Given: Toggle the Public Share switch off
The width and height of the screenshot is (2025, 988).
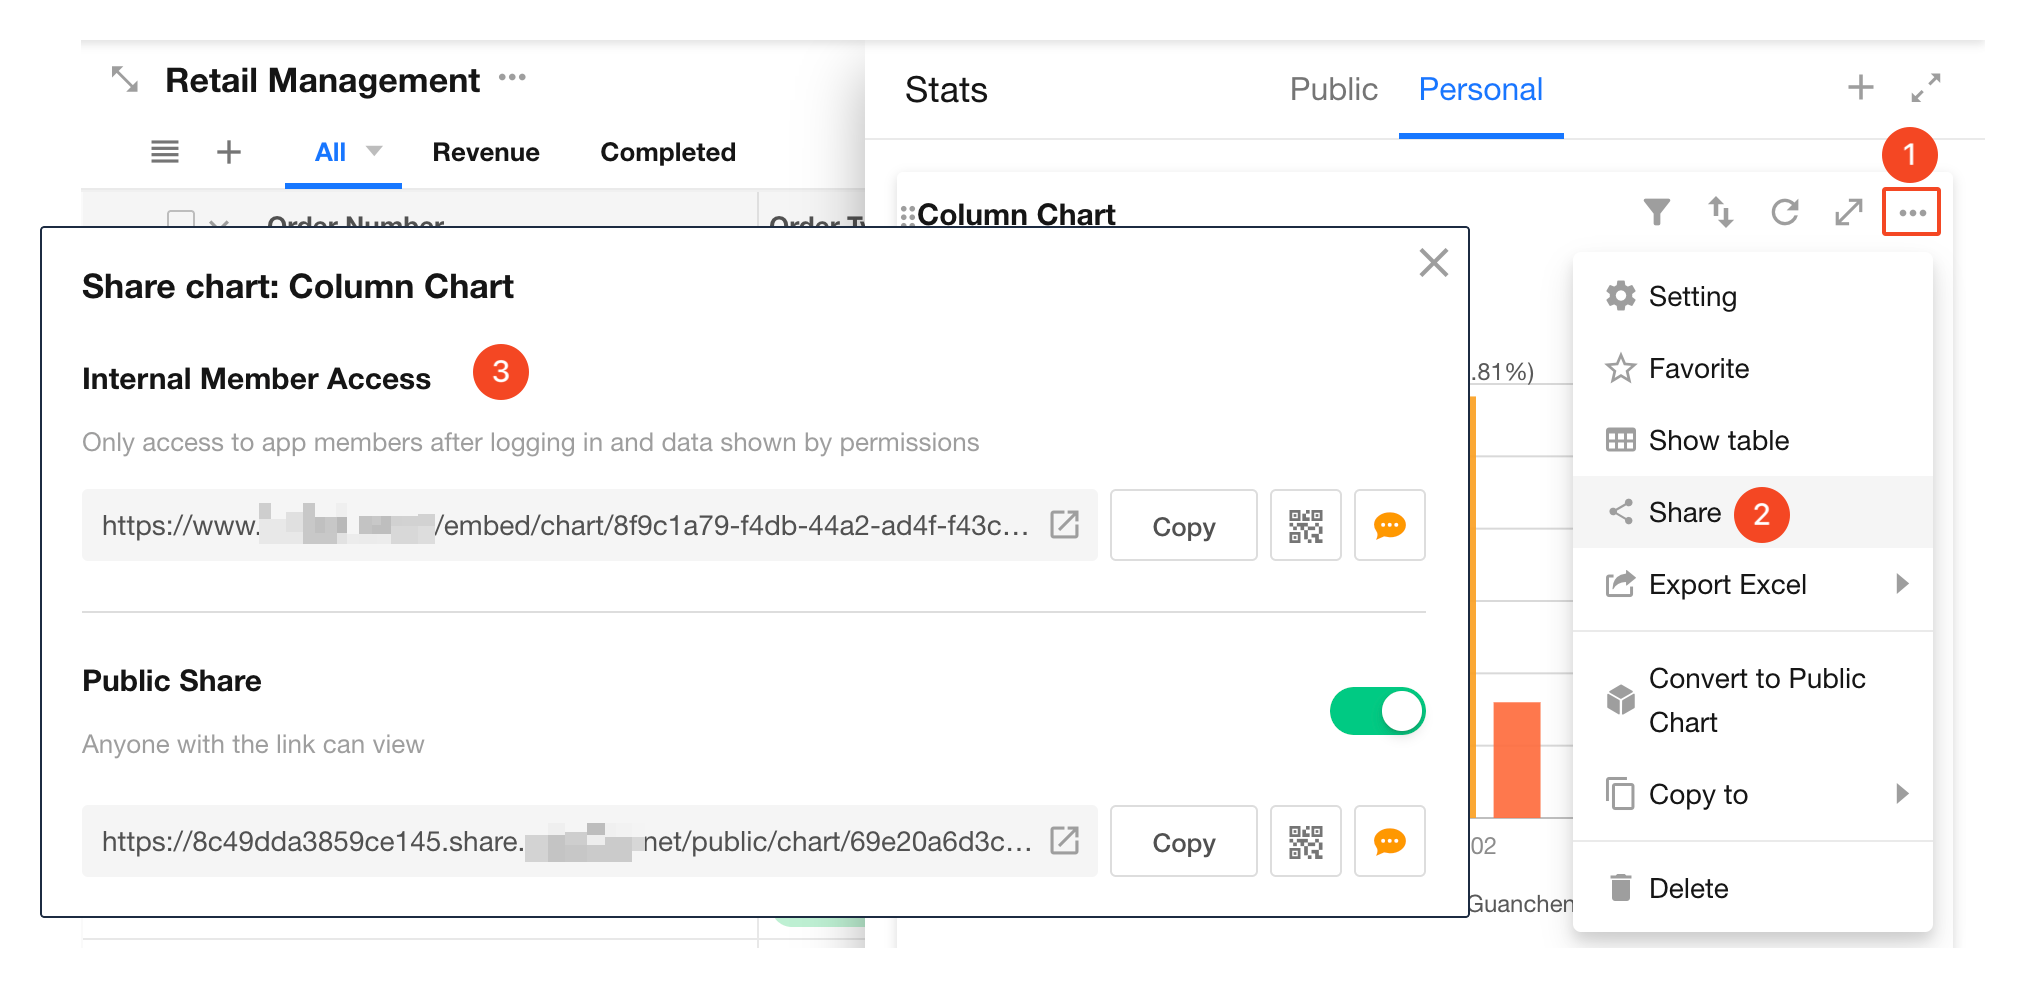Looking at the screenshot, I should [x=1377, y=711].
